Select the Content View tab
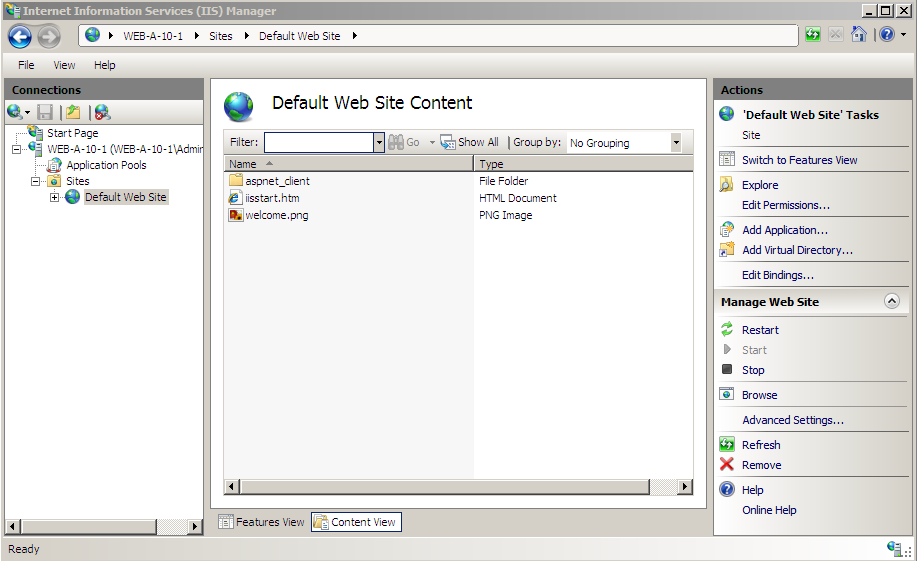The height and width of the screenshot is (561, 917). 356,522
